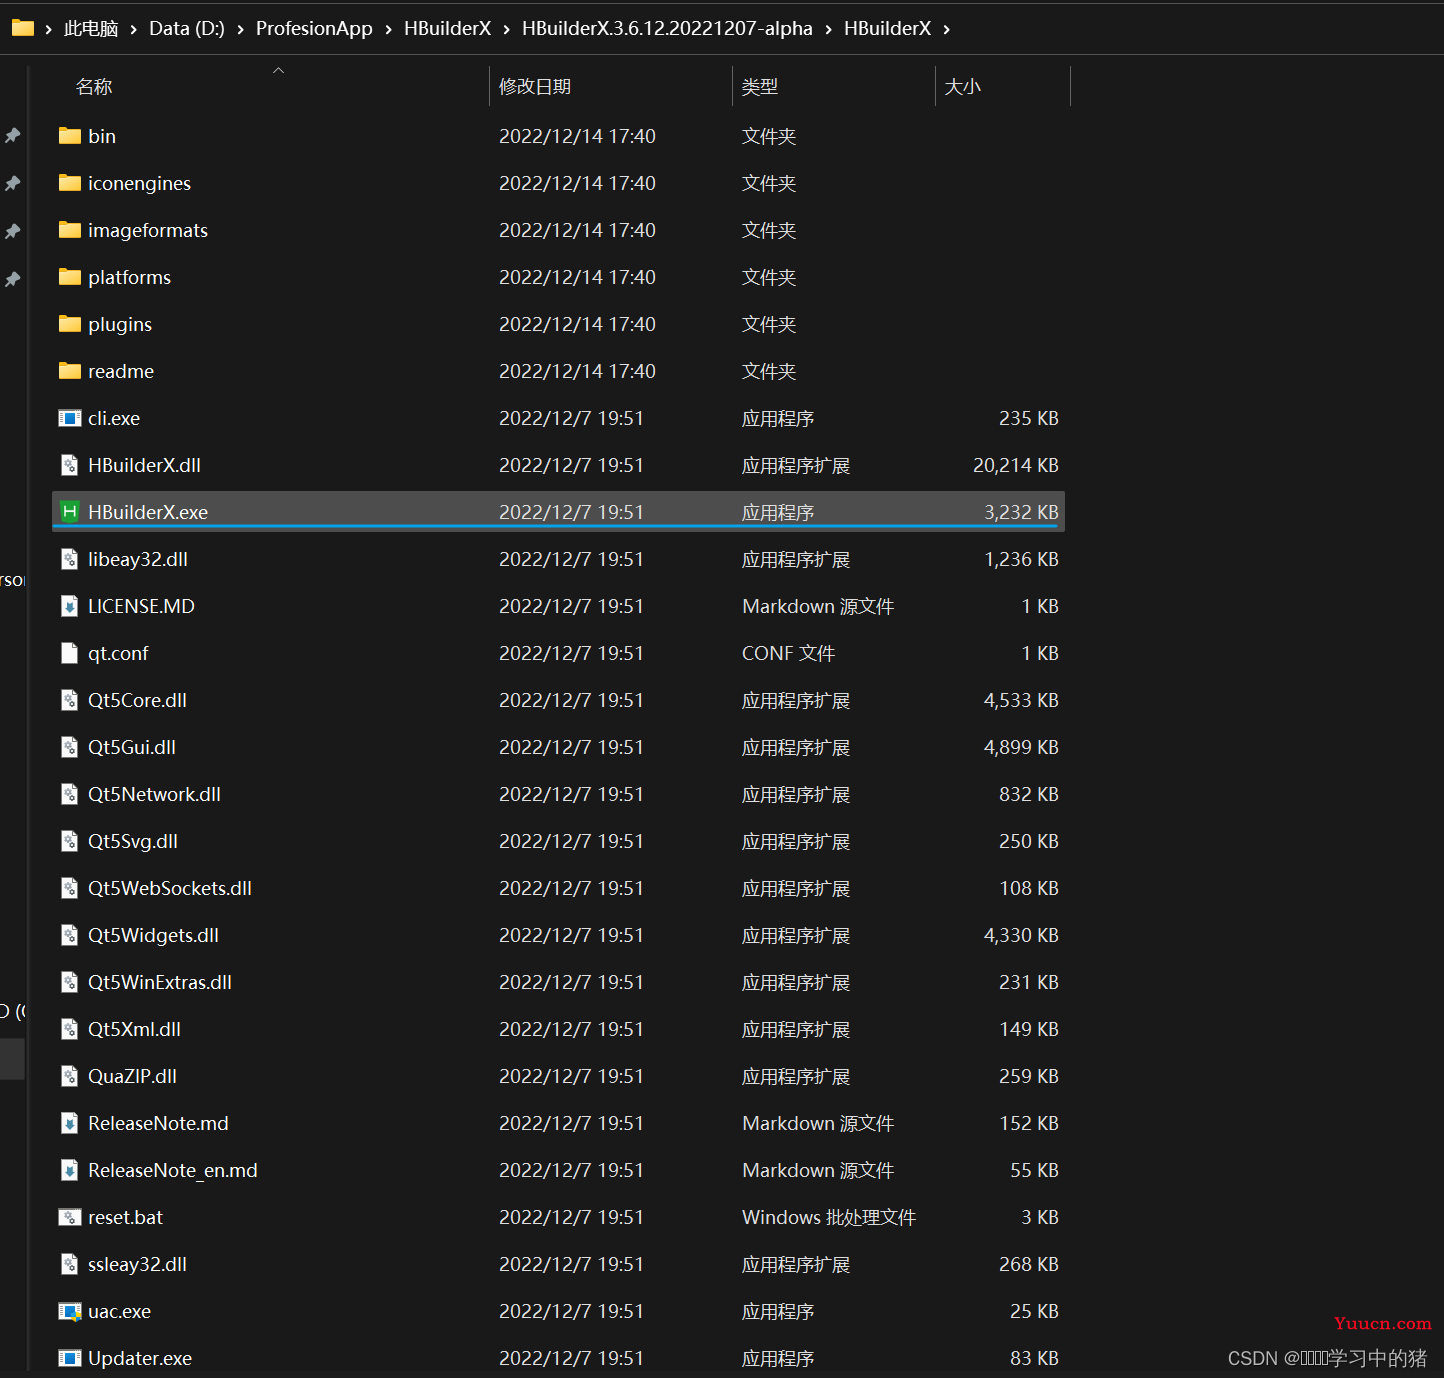Sort files by 类型 column header
Viewport: 1444px width, 1378px height.
[x=760, y=87]
